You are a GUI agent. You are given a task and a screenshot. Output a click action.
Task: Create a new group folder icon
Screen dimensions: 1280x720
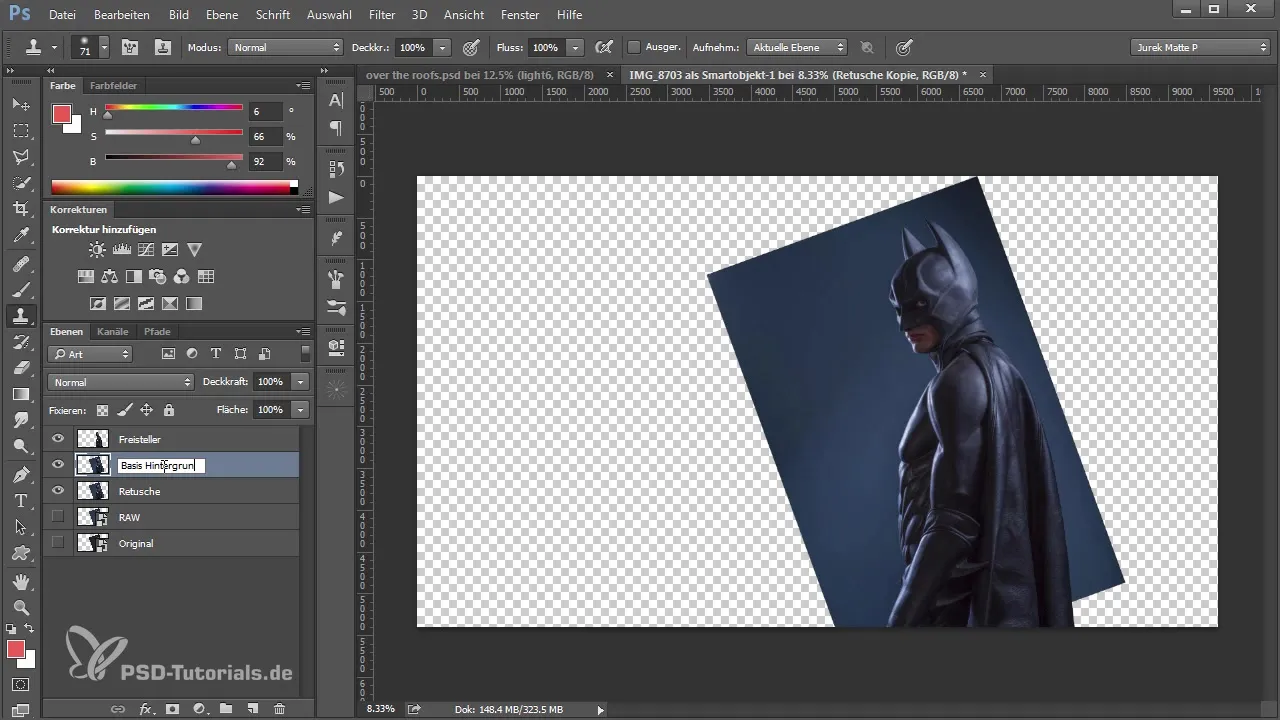(226, 709)
